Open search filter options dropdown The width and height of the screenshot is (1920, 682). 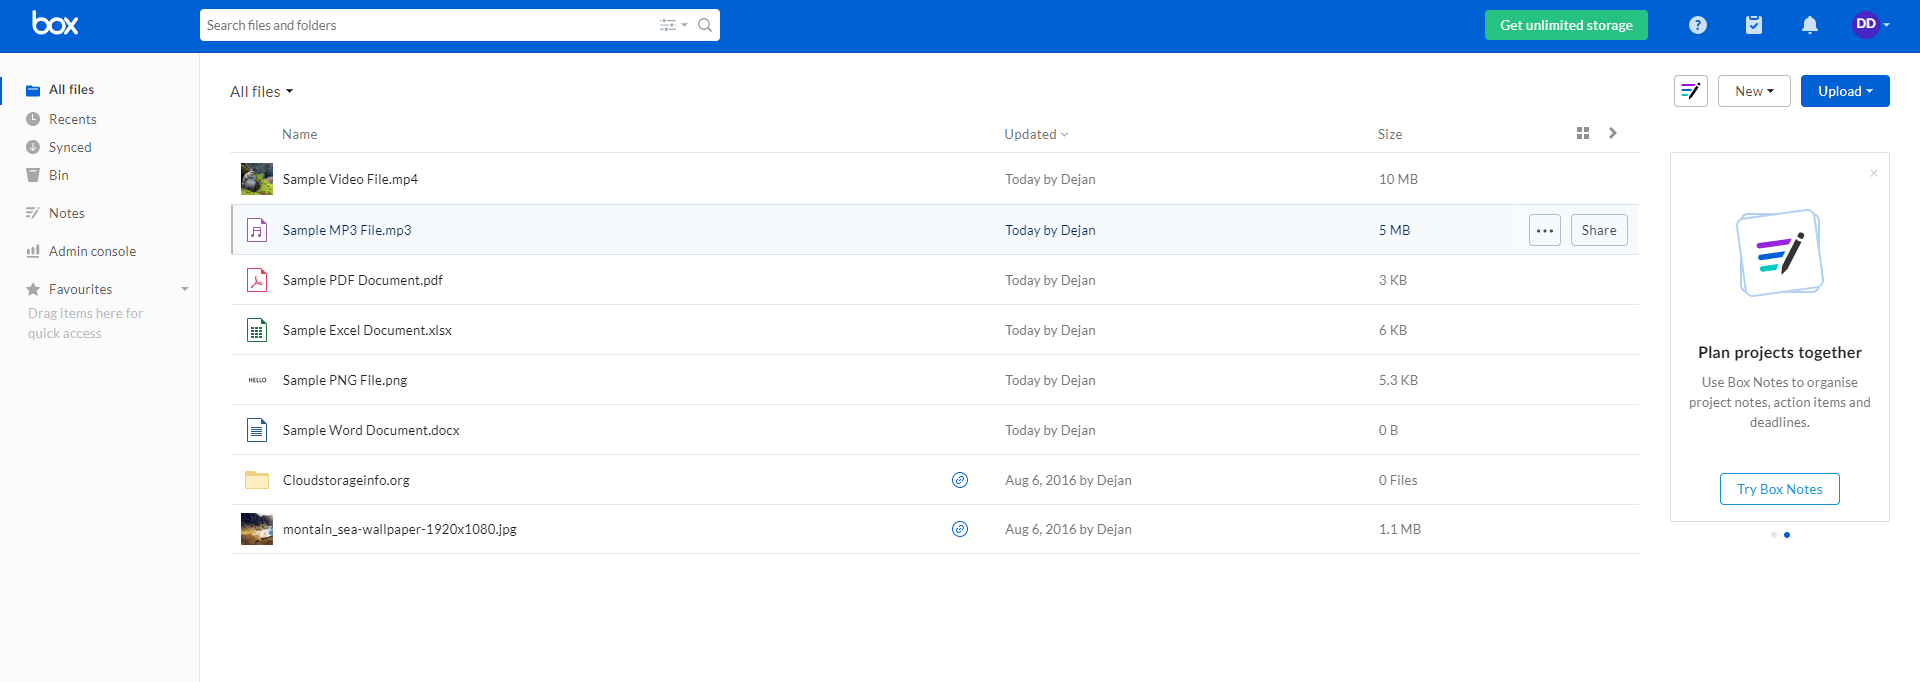coord(673,25)
